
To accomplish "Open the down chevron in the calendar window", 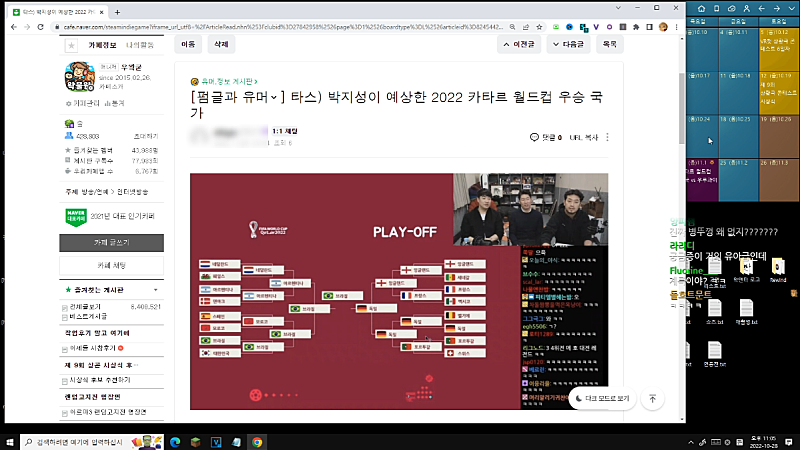I will (791, 9).
